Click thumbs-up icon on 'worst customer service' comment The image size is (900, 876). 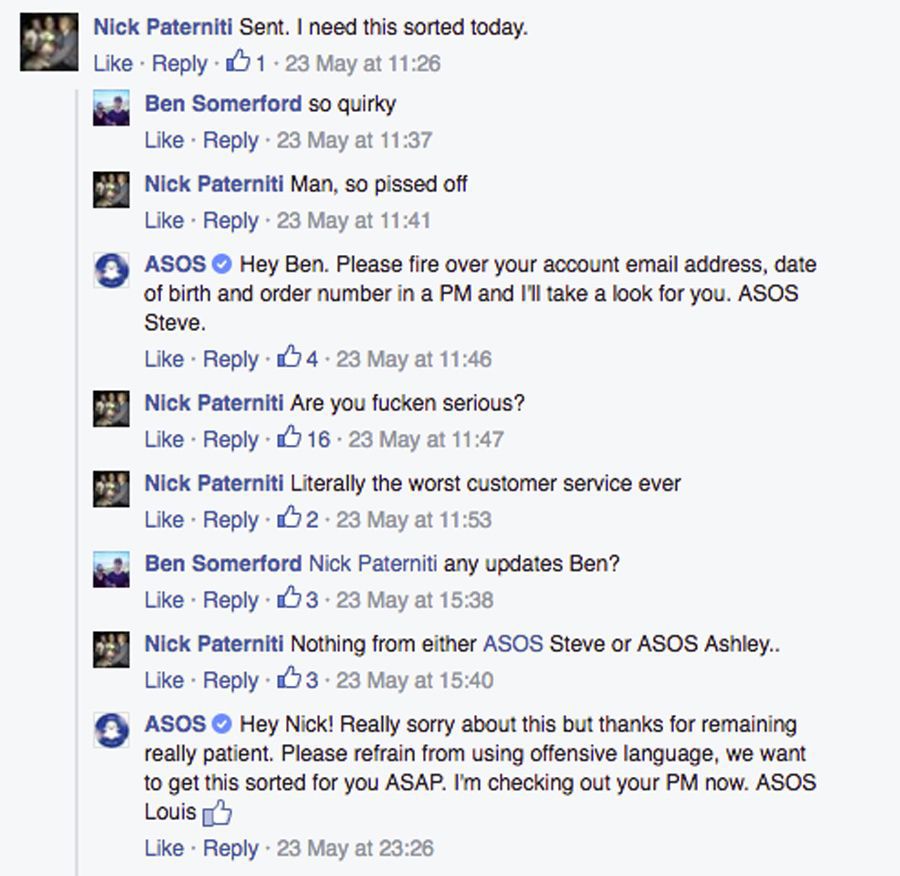click(x=289, y=517)
